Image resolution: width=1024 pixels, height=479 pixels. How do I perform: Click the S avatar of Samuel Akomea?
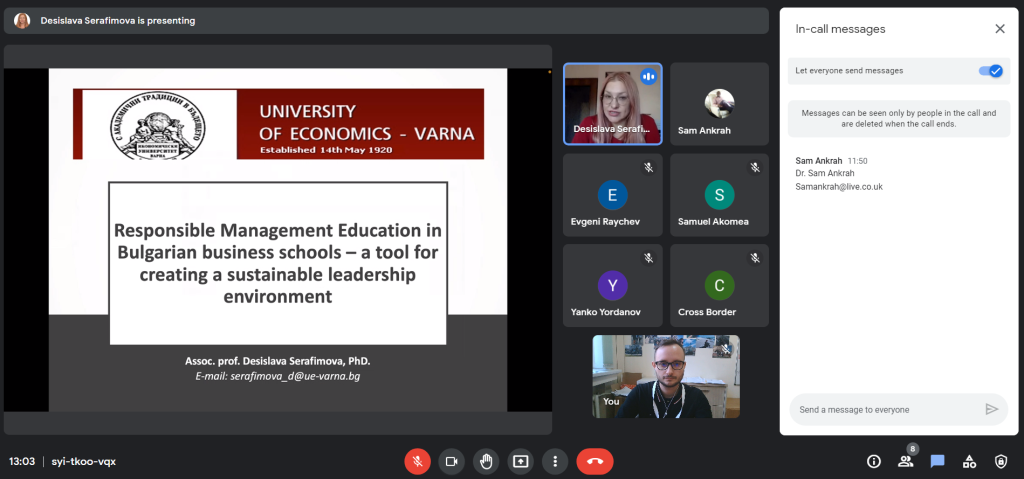719,195
